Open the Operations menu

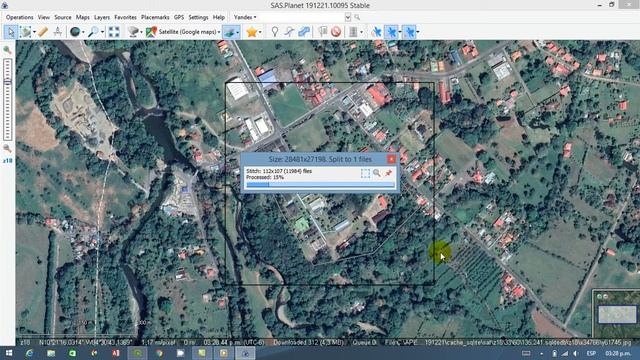tap(20, 17)
